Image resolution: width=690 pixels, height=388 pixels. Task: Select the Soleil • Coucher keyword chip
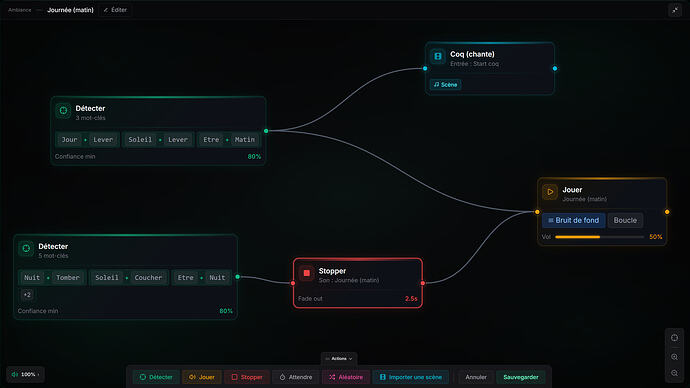click(x=128, y=278)
